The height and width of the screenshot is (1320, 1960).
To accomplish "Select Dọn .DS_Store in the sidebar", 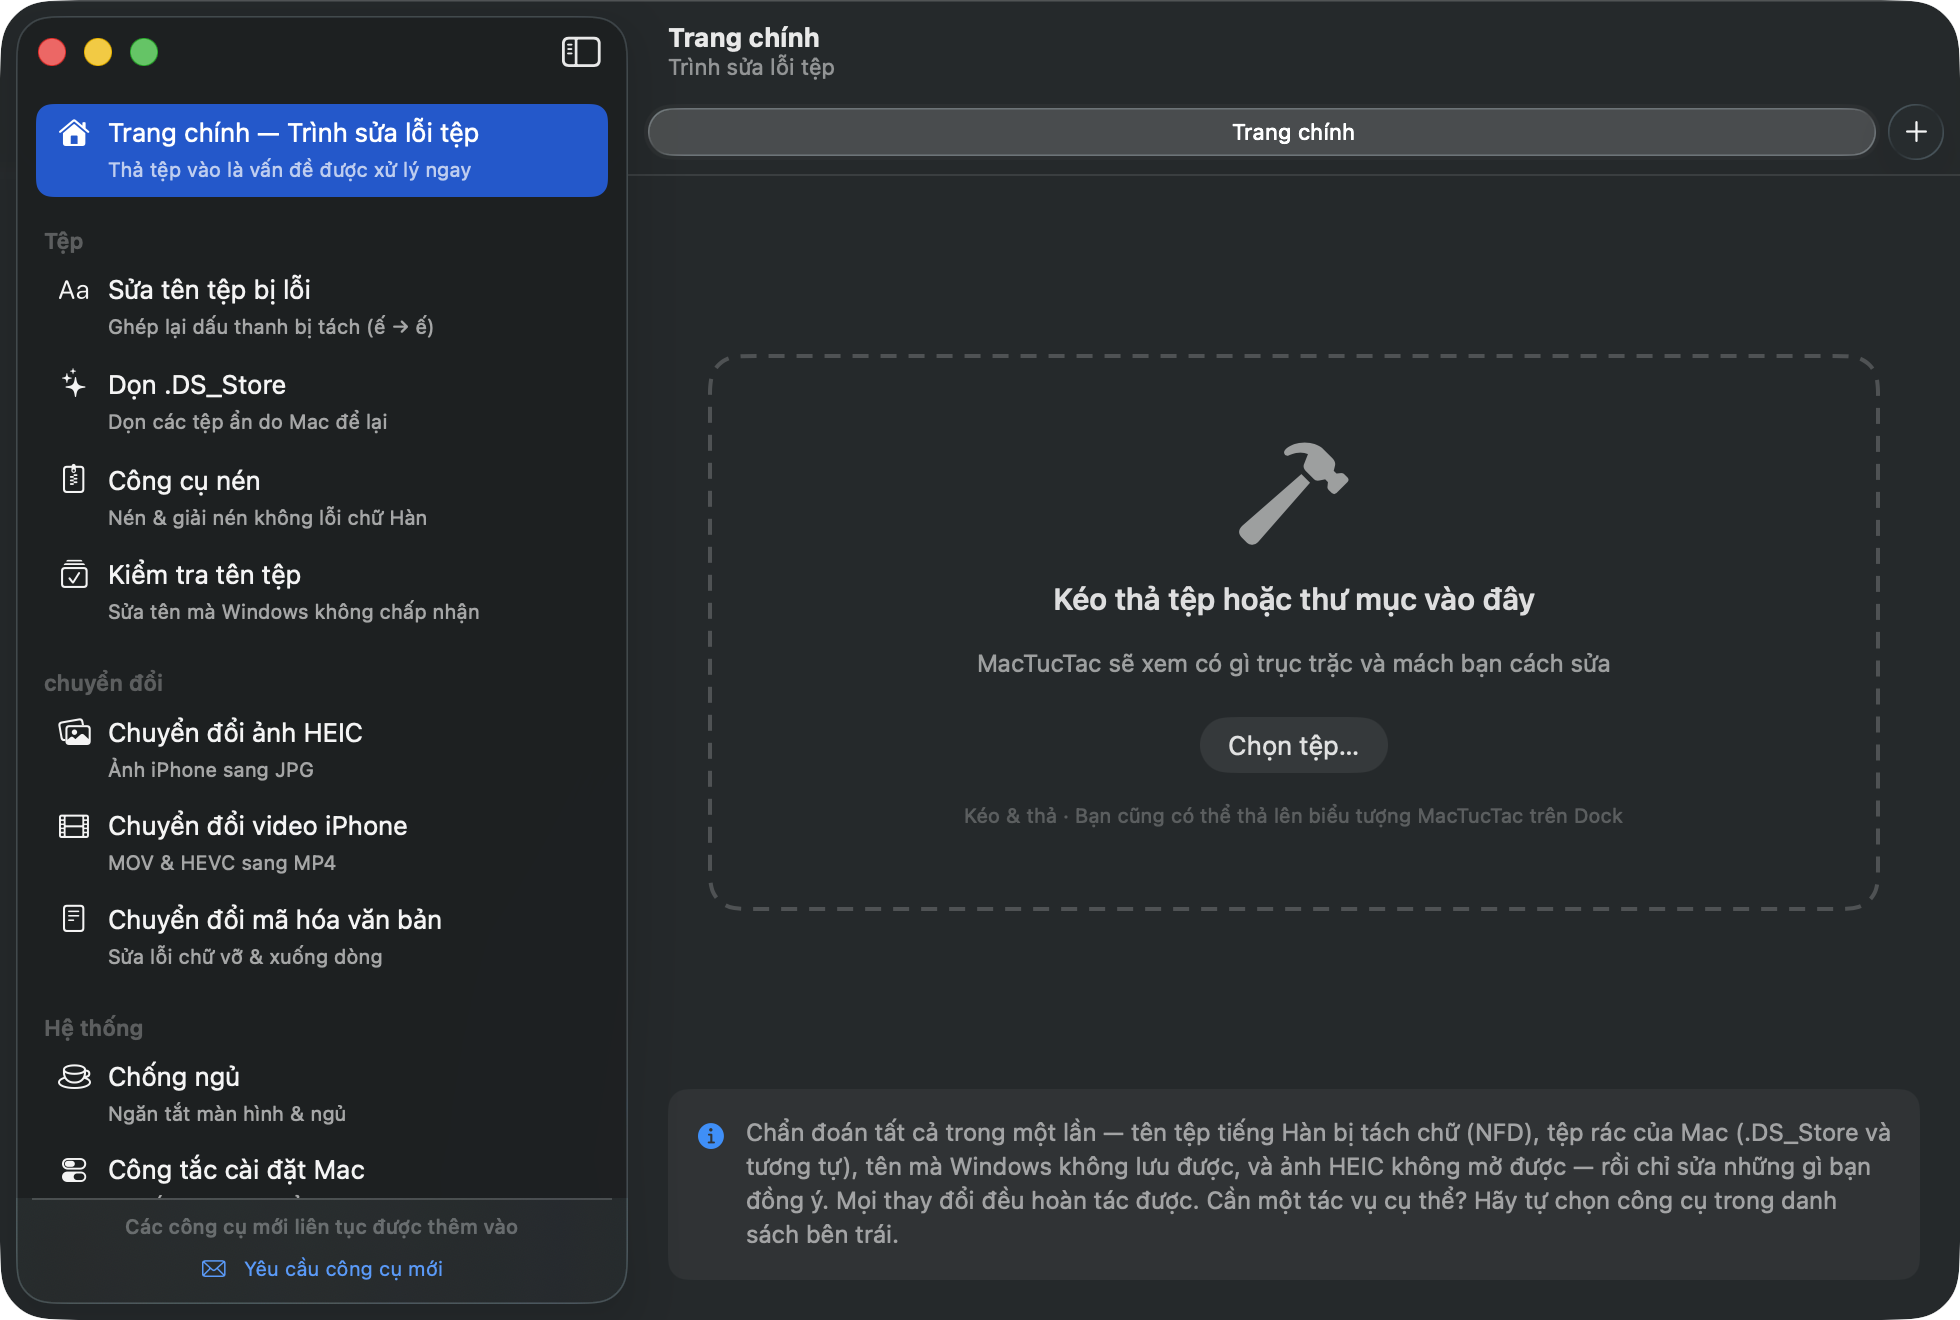I will click(322, 402).
